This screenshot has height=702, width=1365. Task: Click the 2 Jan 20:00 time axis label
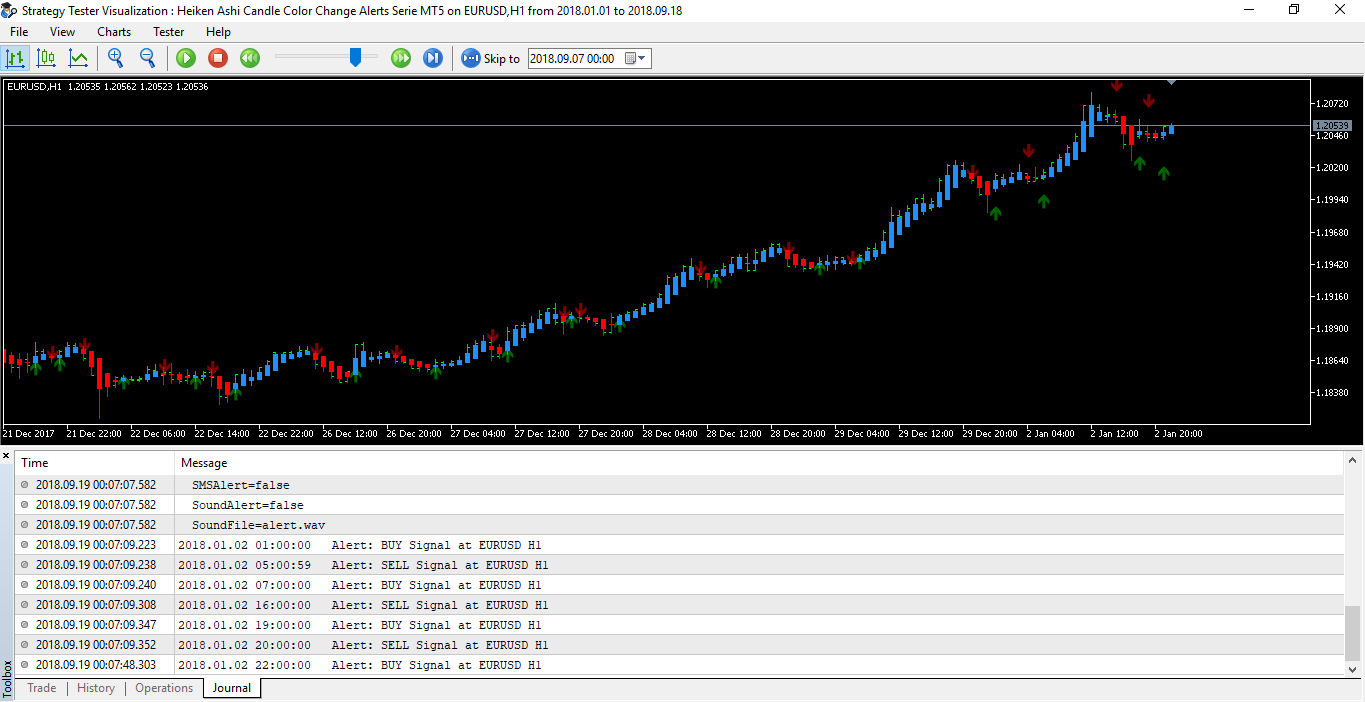coord(1178,434)
